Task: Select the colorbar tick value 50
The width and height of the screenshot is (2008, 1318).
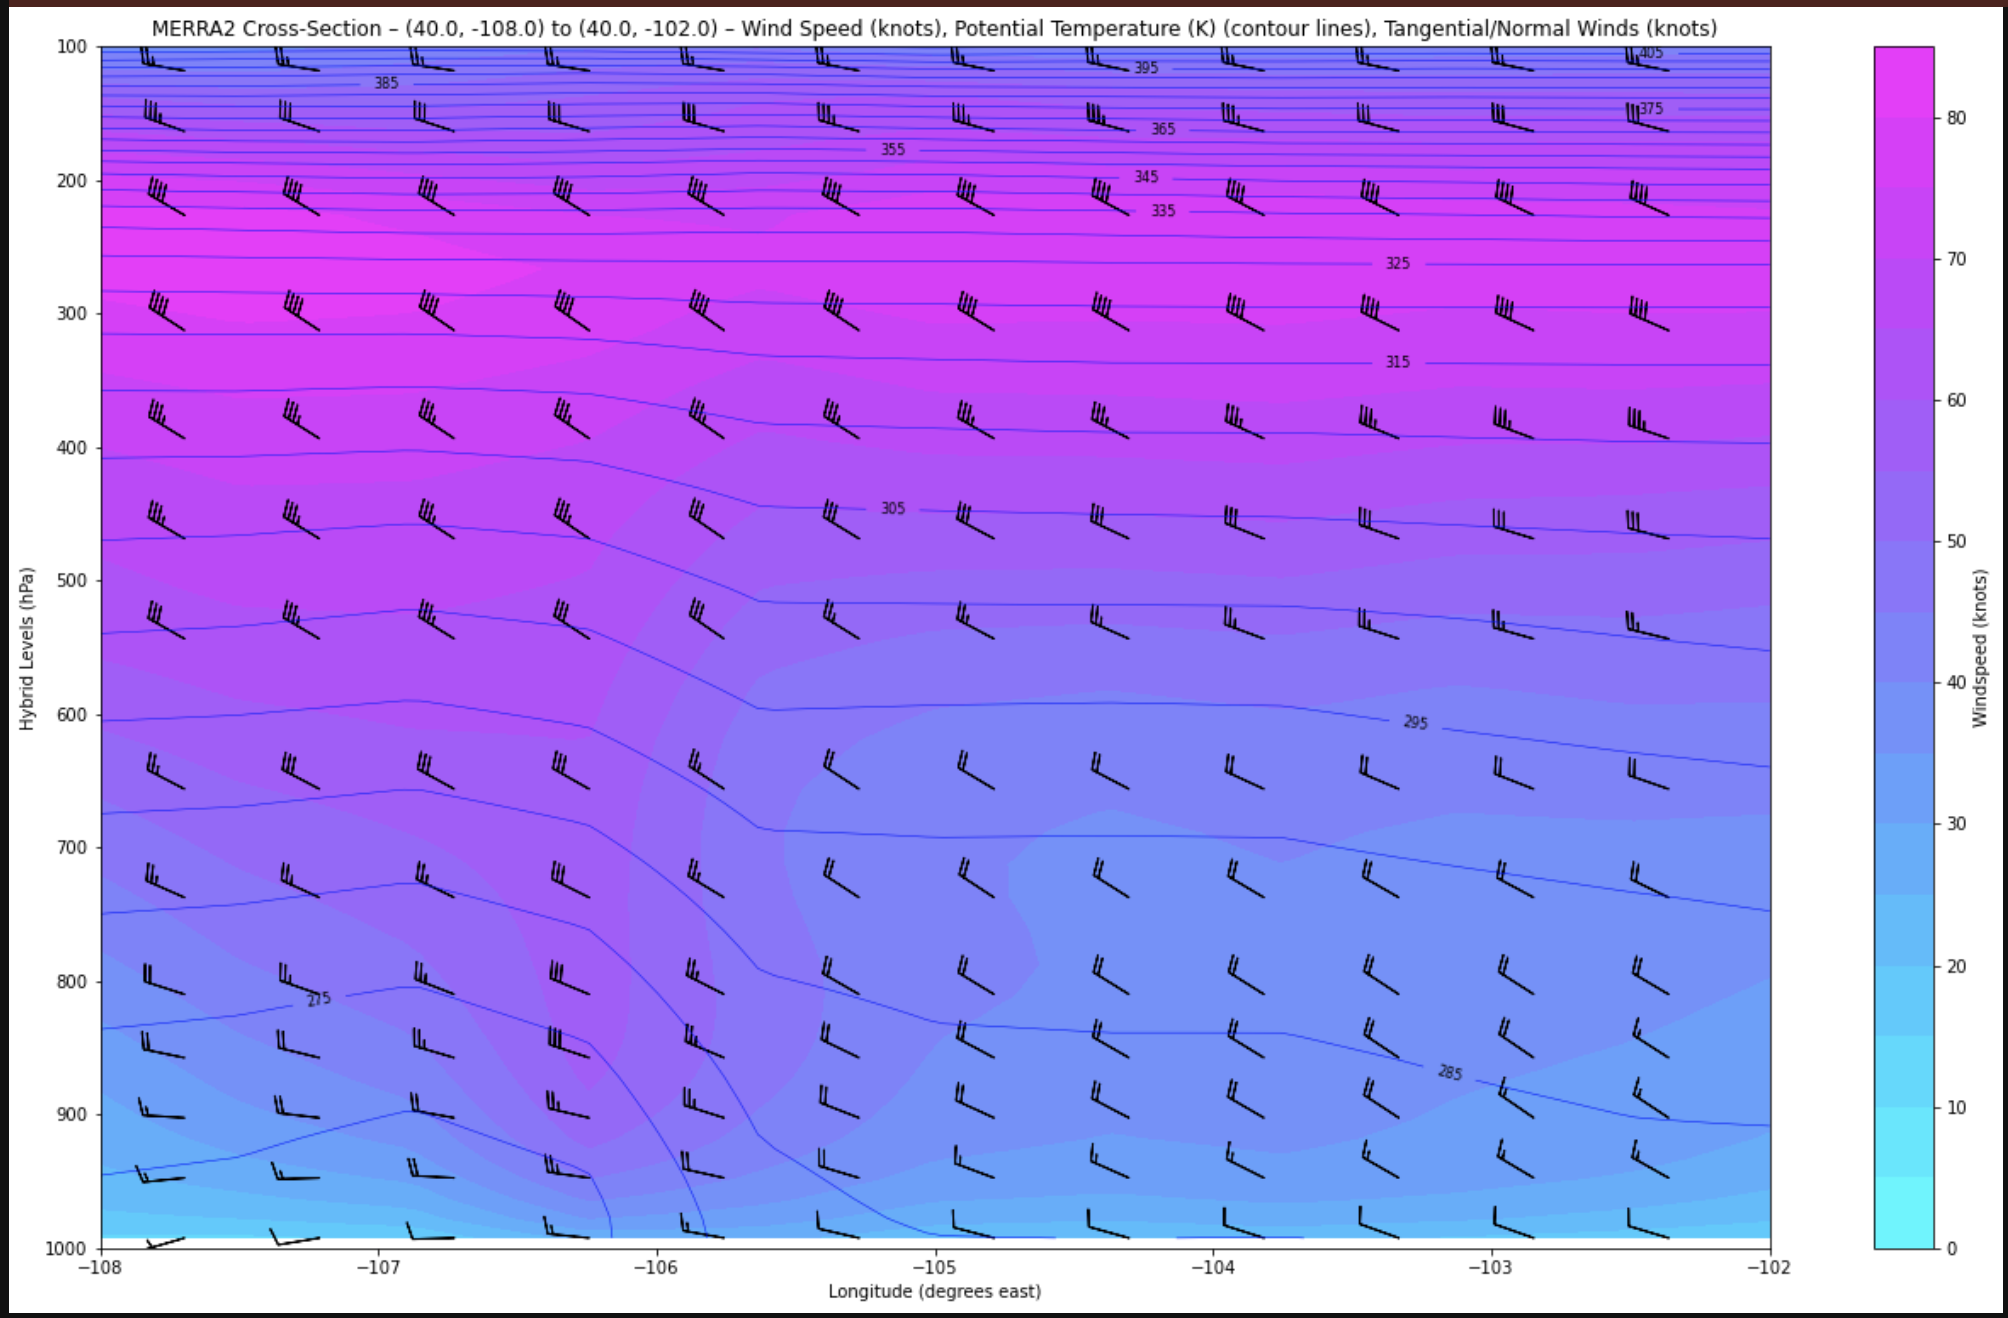Action: click(x=1956, y=541)
